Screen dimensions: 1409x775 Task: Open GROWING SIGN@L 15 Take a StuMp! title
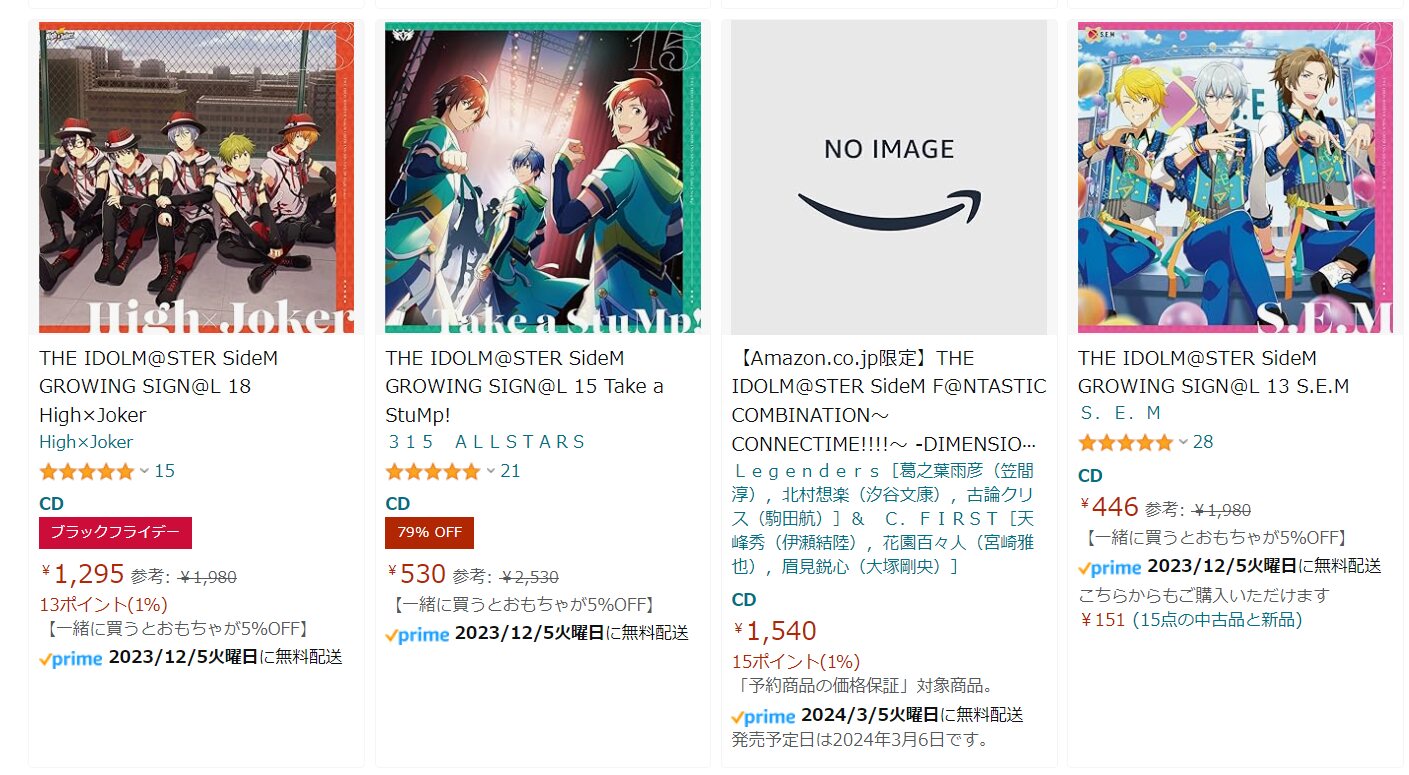click(524, 386)
